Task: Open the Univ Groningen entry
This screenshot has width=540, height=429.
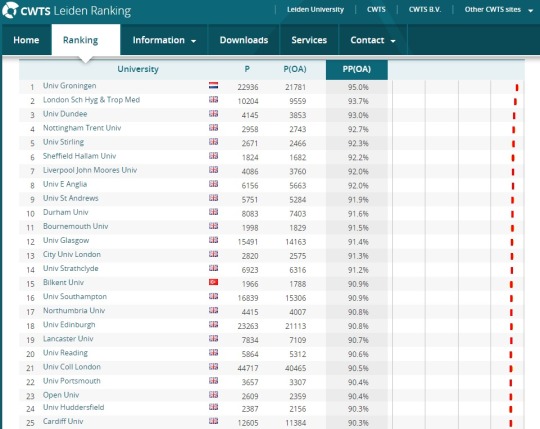Action: [x=70, y=86]
